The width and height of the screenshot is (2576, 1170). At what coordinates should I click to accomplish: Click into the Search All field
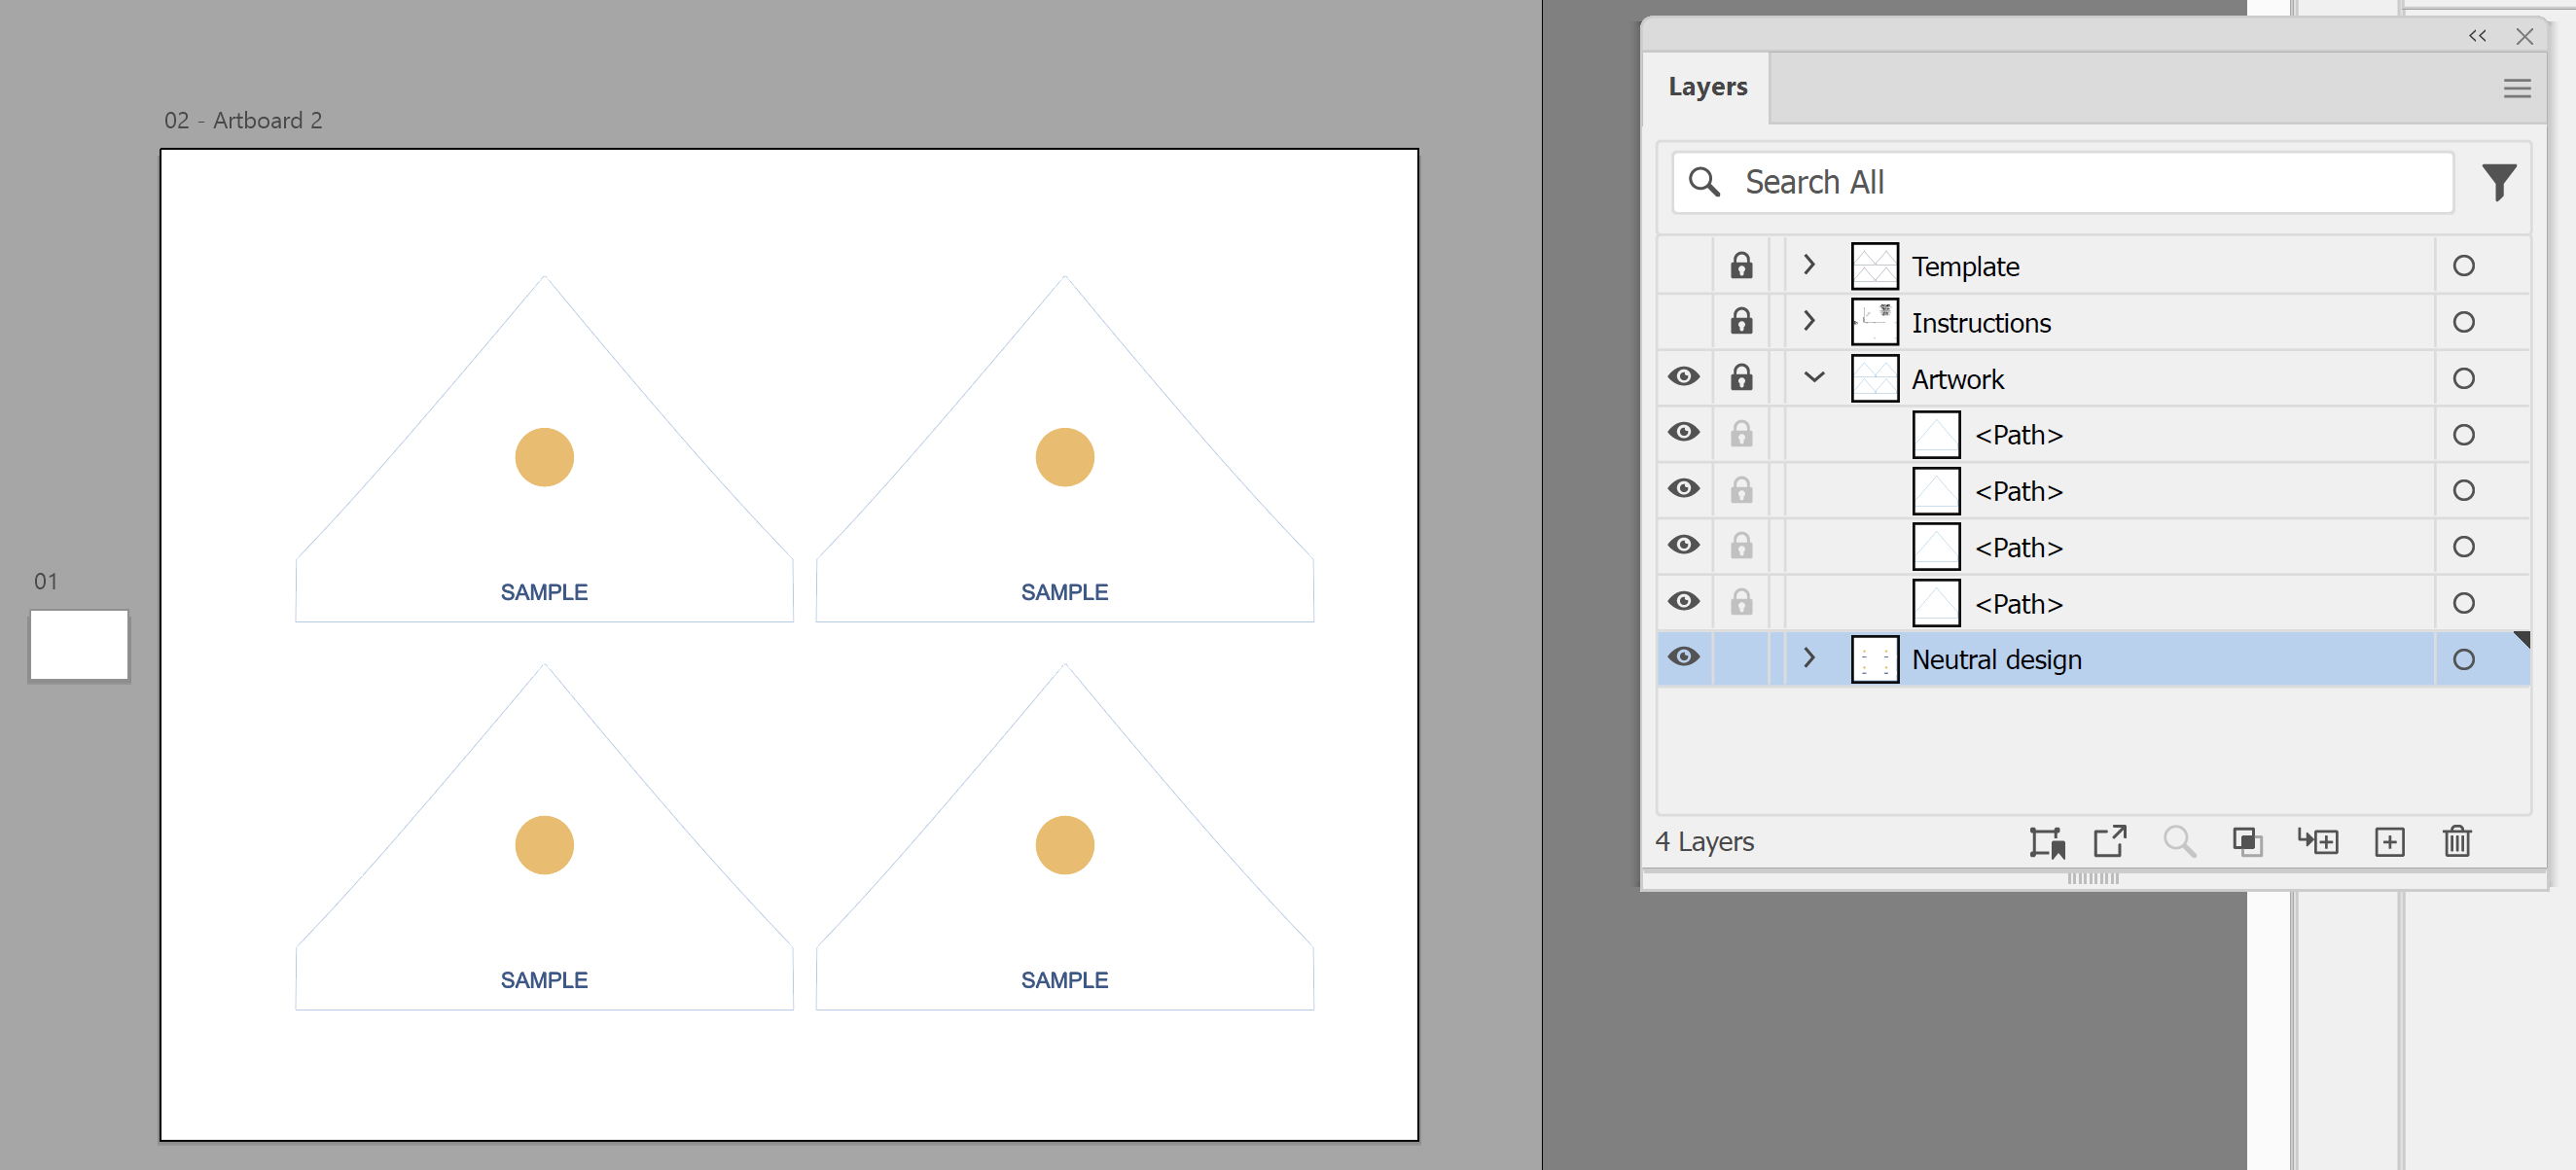(x=2063, y=182)
